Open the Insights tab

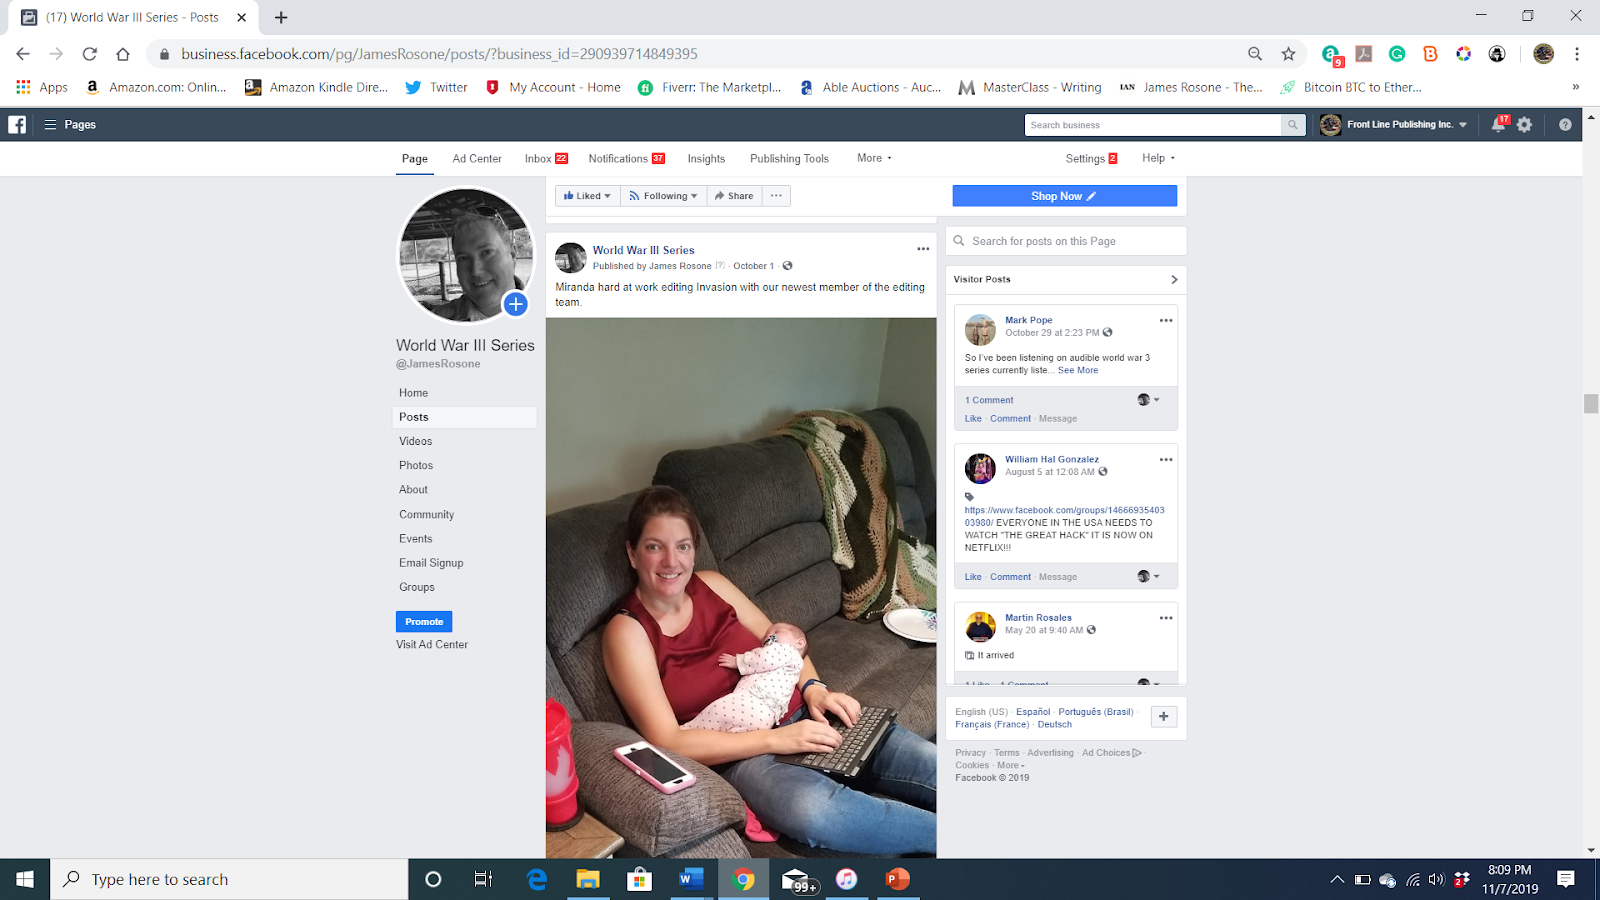(706, 158)
